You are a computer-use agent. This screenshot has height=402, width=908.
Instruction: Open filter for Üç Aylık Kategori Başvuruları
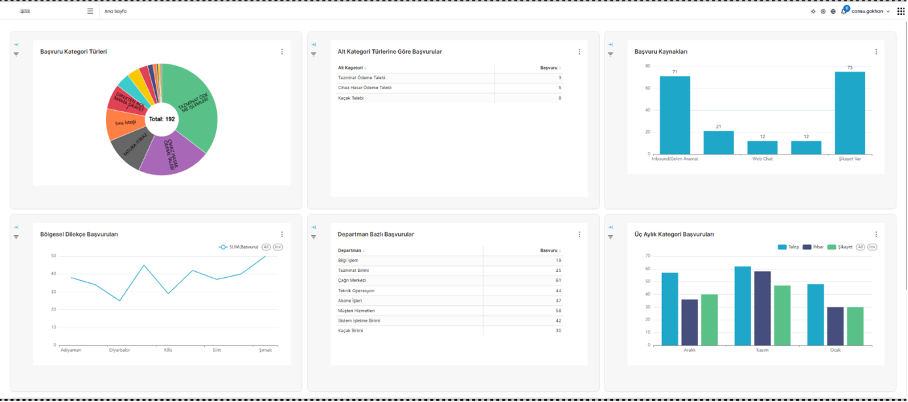coord(610,236)
